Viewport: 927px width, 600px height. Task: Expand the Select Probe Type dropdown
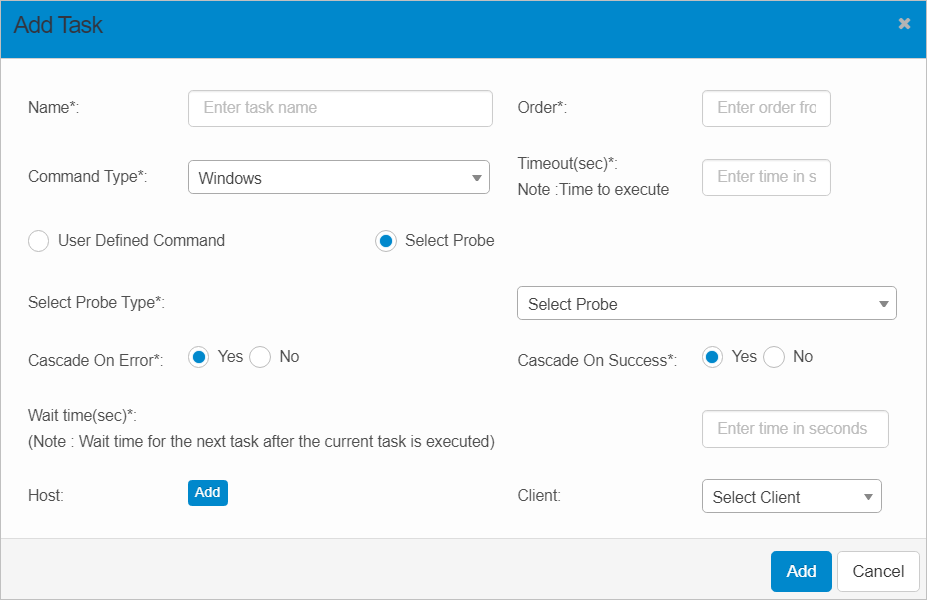(x=706, y=304)
